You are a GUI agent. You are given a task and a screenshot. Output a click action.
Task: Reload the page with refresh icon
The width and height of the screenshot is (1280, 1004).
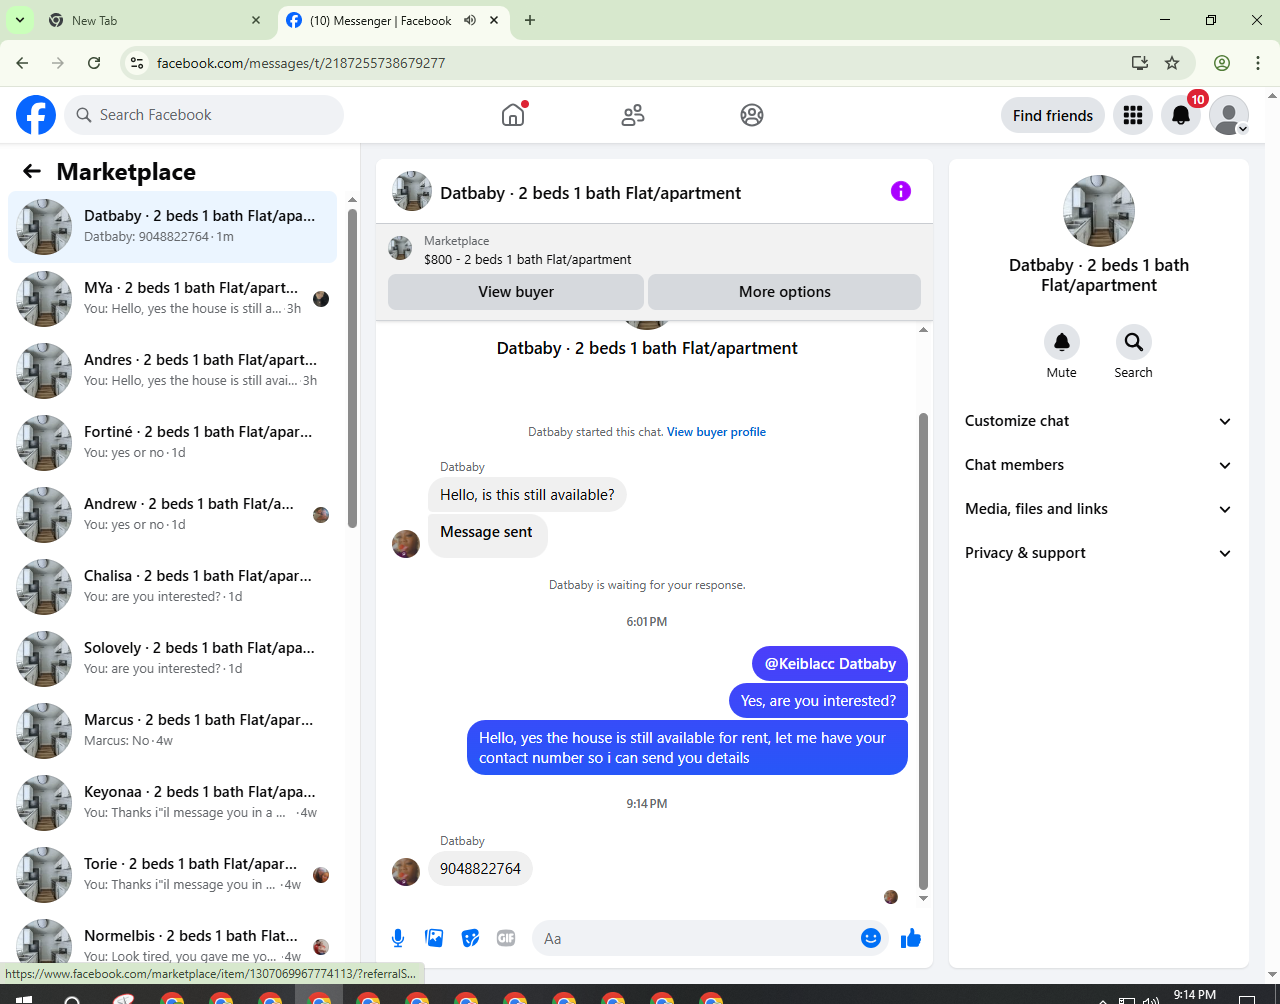tap(94, 63)
